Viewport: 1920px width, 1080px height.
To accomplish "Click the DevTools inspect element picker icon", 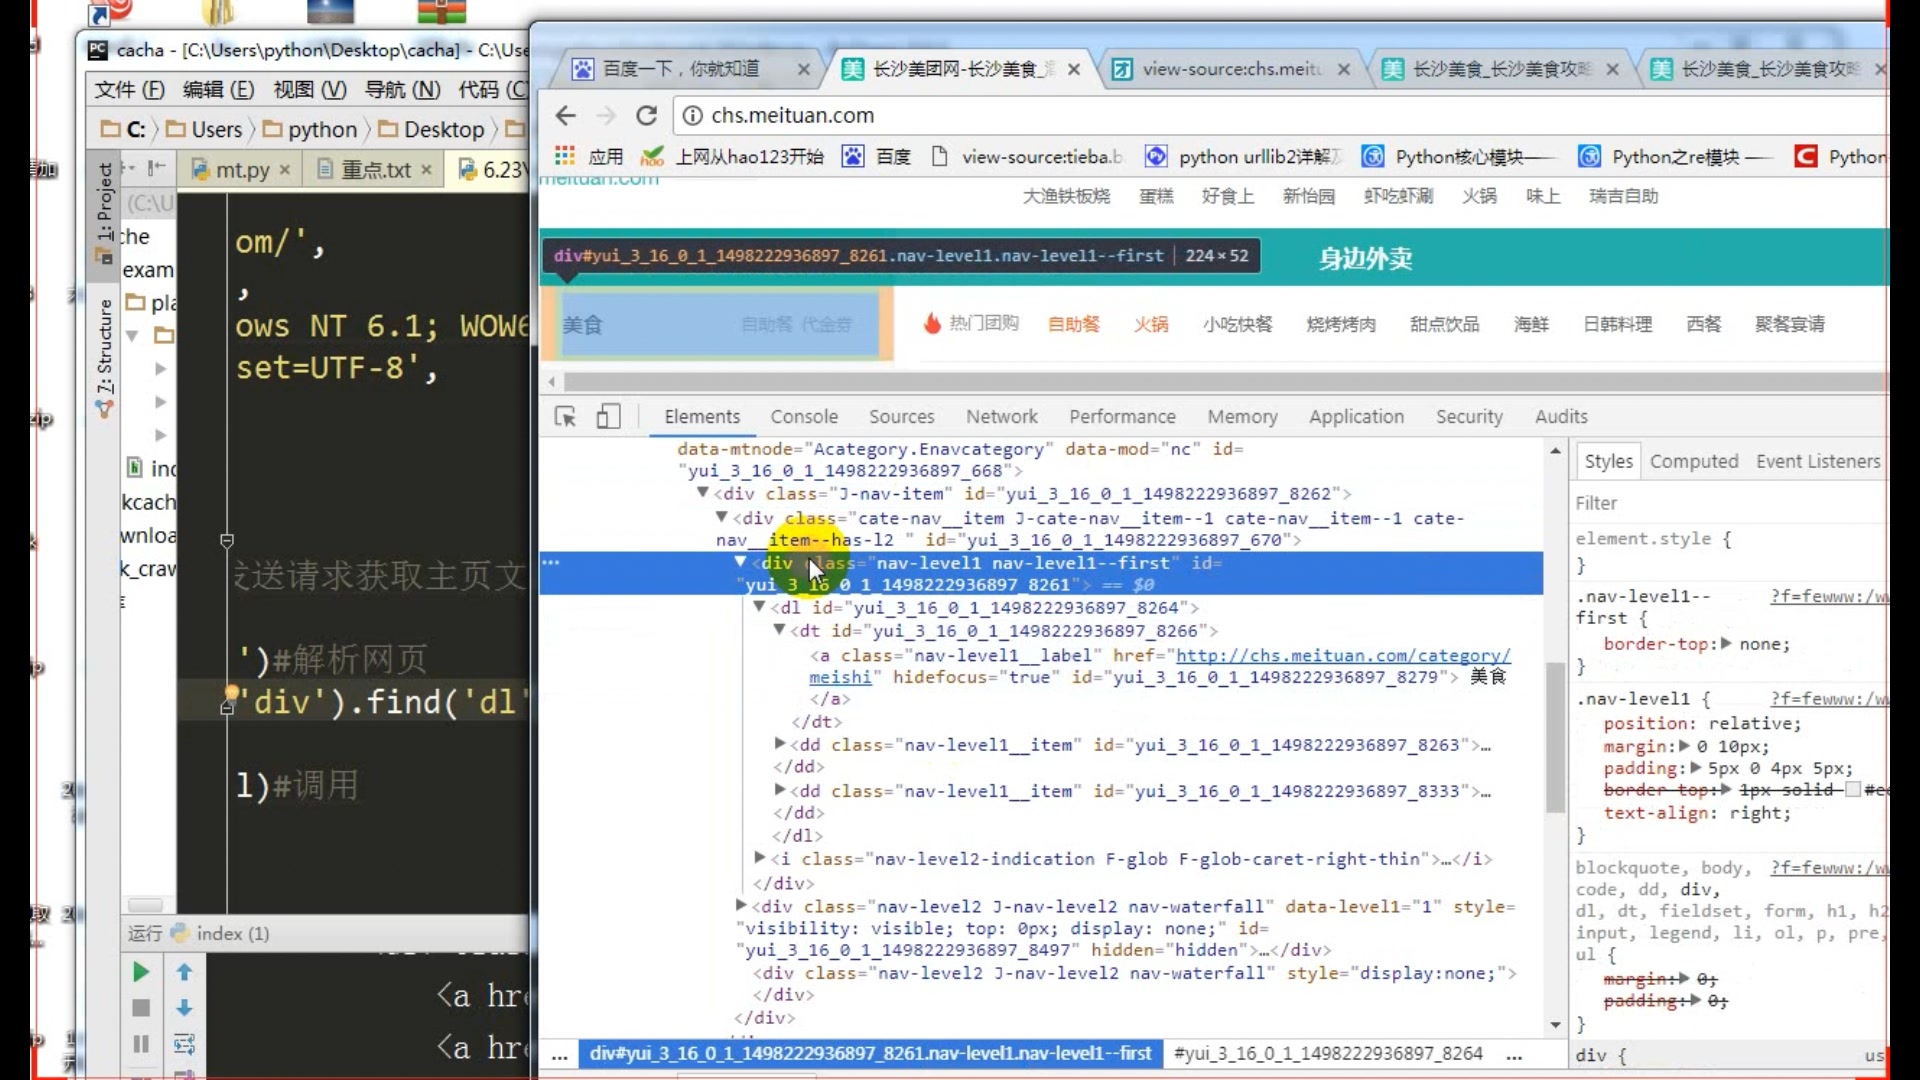I will click(565, 417).
